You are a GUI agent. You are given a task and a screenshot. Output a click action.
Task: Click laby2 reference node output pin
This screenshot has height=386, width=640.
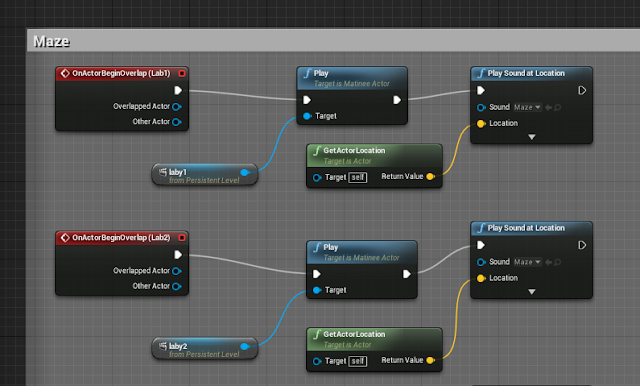point(244,347)
